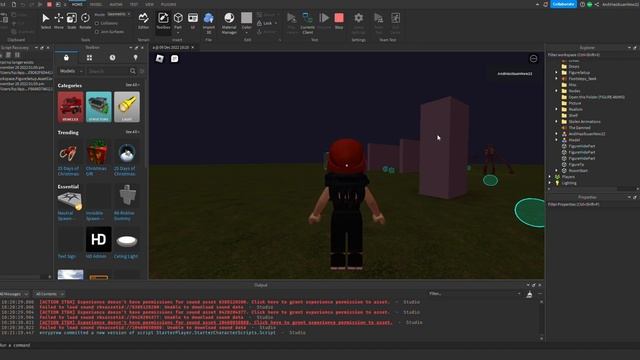Select the Light category thumbnail
The height and width of the screenshot is (360, 640).
click(x=127, y=107)
